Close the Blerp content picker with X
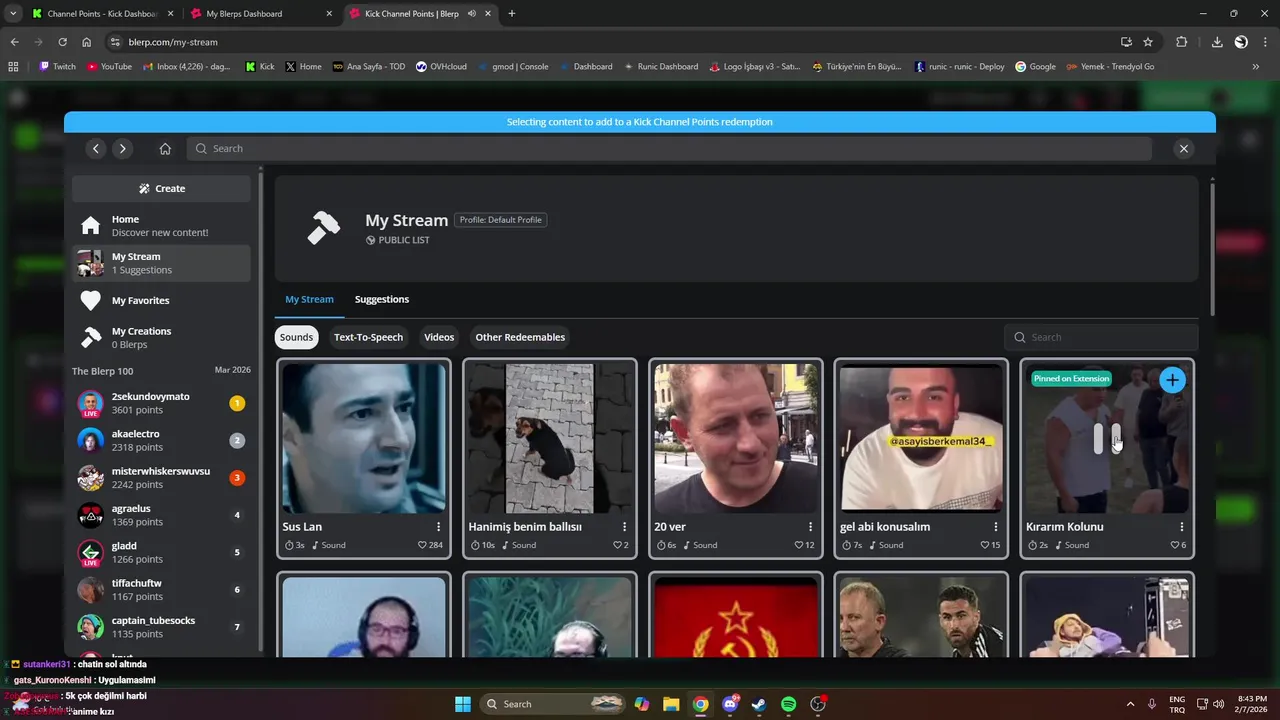Image resolution: width=1280 pixels, height=720 pixels. pyautogui.click(x=1184, y=148)
